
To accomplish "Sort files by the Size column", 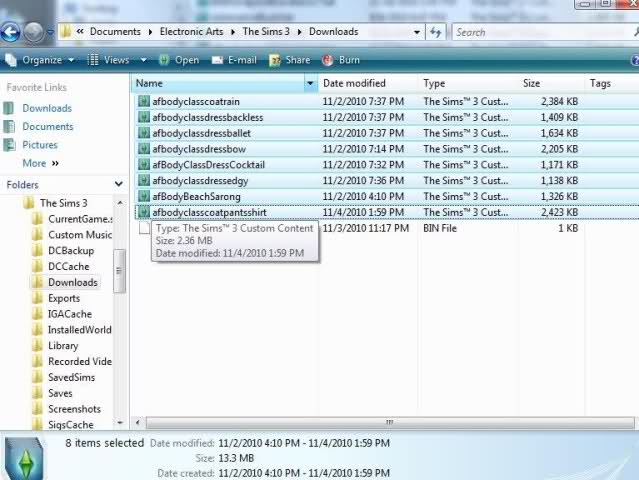I will click(x=551, y=83).
